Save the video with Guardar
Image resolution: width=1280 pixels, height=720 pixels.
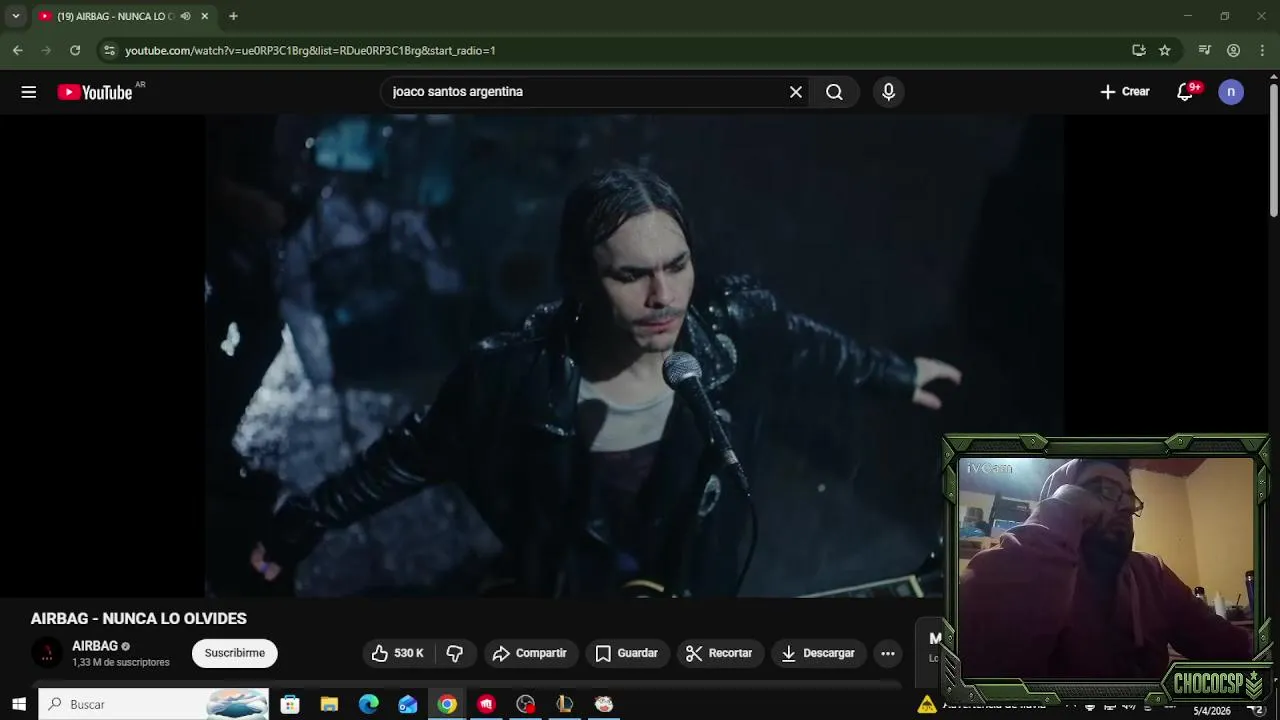627,653
